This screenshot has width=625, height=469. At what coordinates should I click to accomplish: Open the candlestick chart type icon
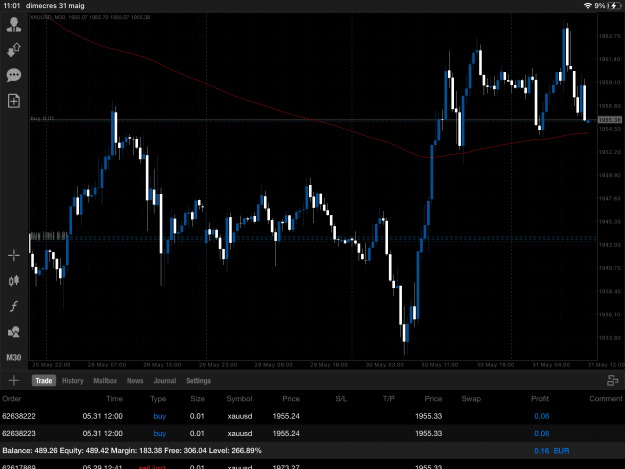coord(14,281)
